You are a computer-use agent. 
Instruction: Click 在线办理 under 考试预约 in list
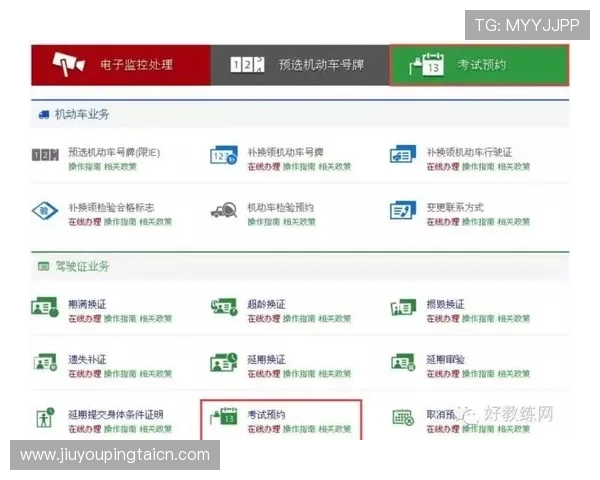coord(264,429)
